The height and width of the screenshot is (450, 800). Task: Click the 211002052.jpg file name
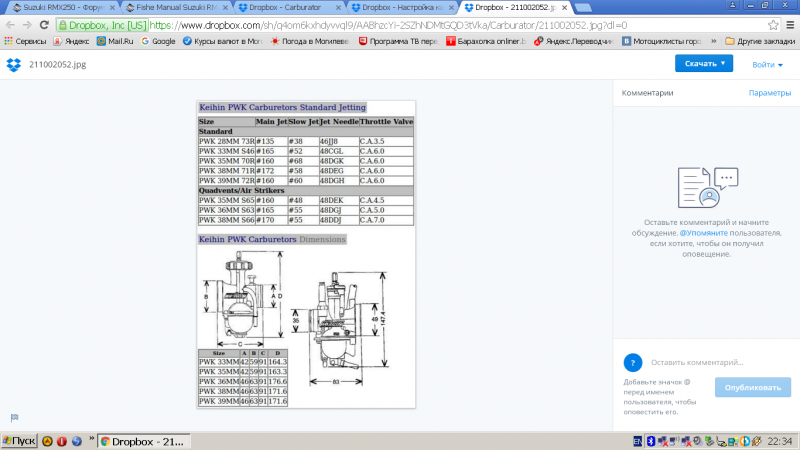tap(58, 65)
